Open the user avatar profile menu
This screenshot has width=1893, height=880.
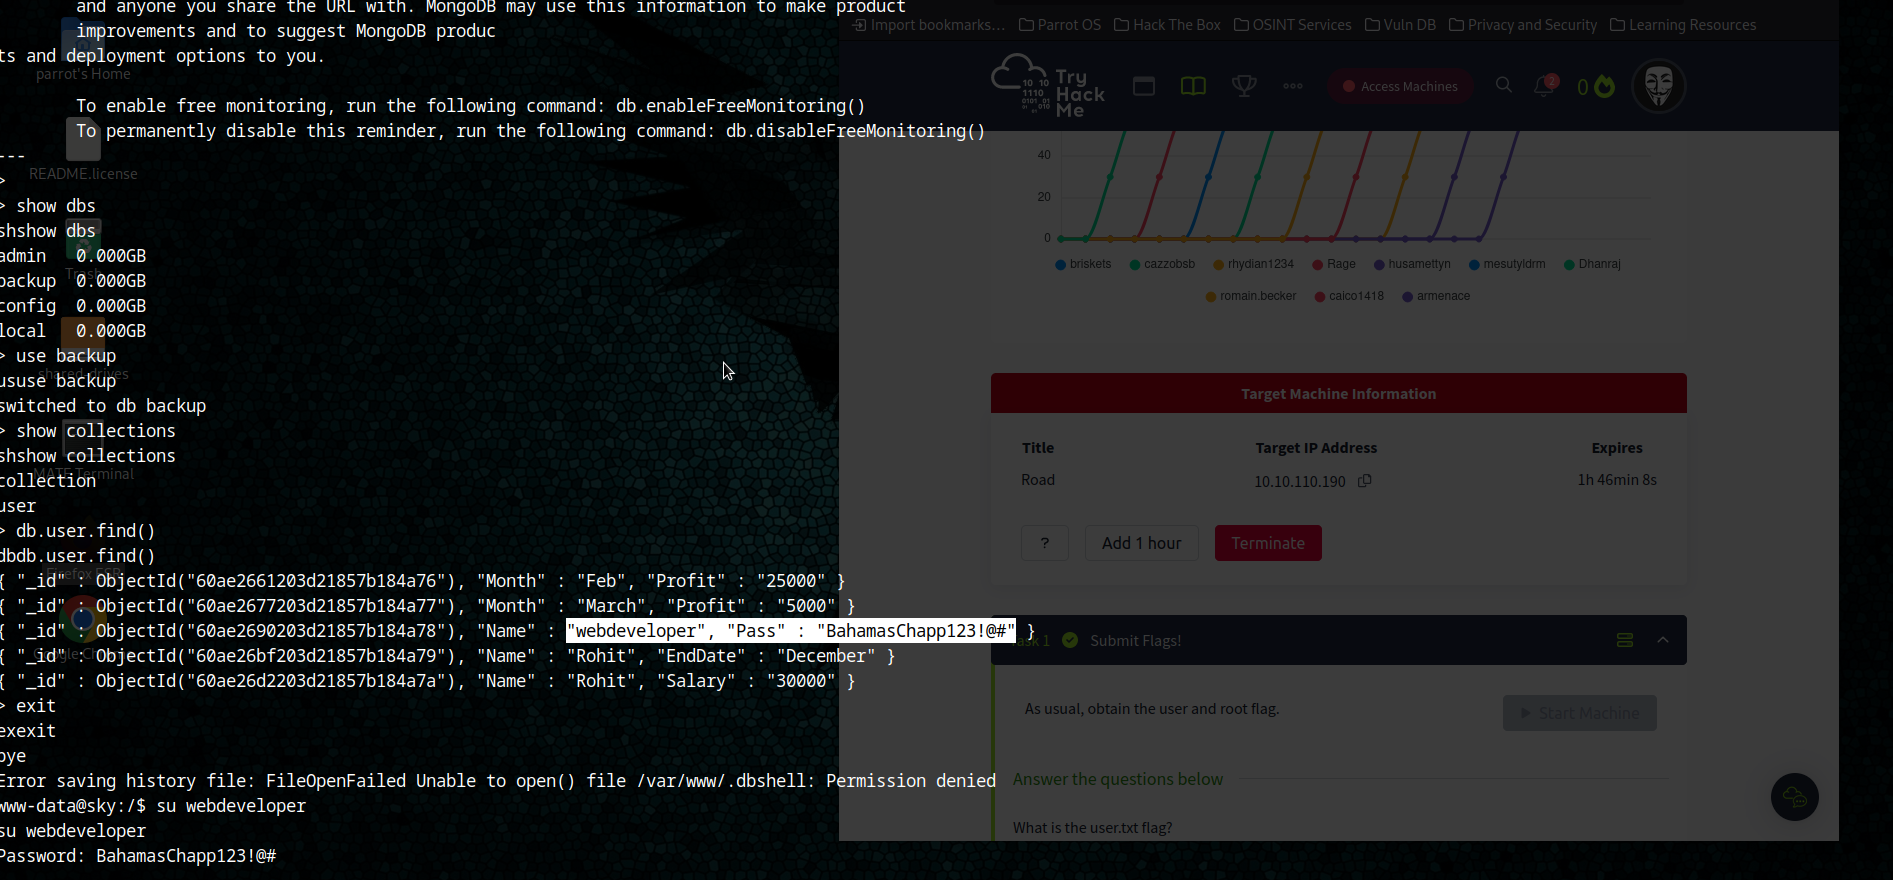coord(1659,86)
